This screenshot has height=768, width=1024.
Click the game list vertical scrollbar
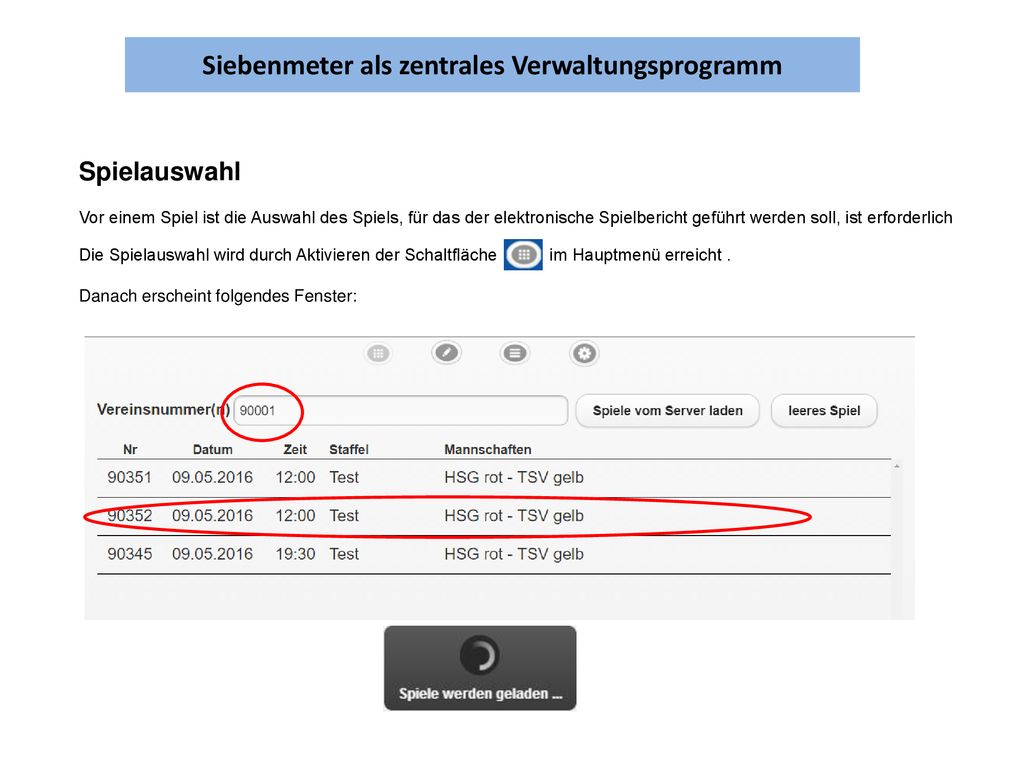[897, 539]
